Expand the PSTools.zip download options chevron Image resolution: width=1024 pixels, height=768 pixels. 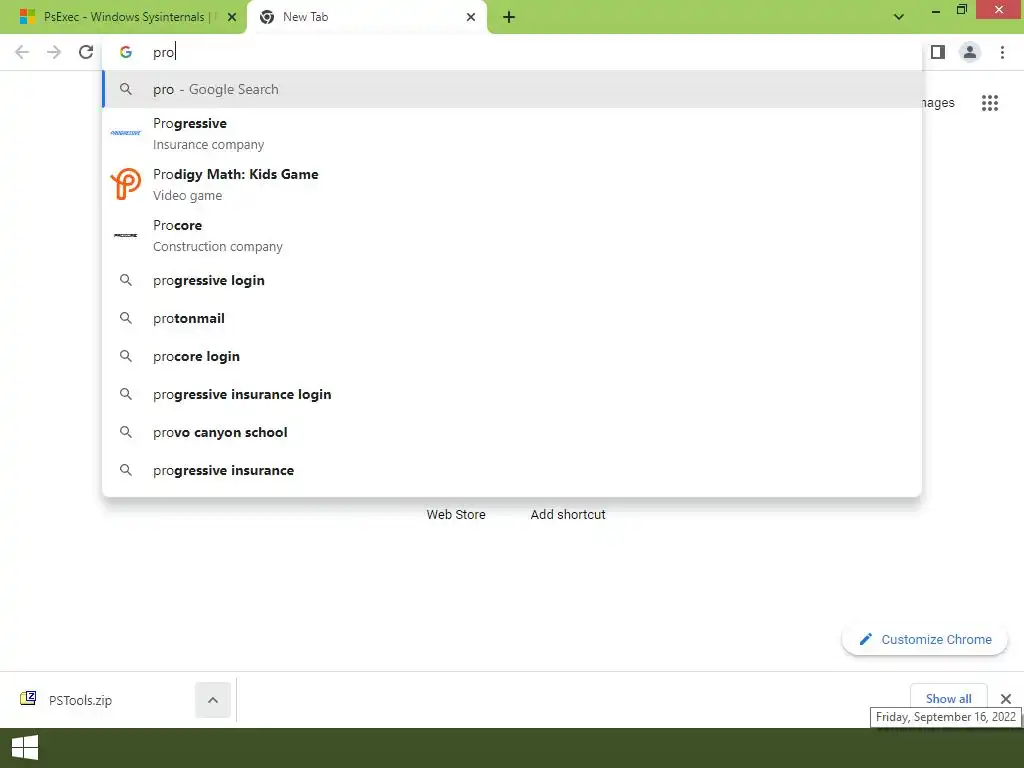click(213, 700)
